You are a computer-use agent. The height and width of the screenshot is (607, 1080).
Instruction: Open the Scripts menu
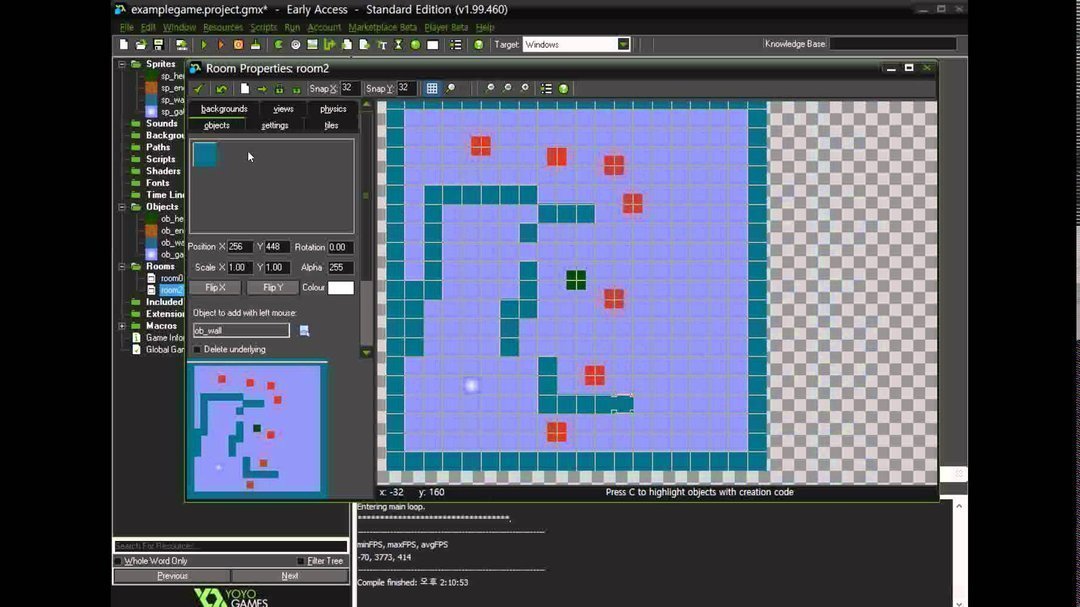coord(263,28)
